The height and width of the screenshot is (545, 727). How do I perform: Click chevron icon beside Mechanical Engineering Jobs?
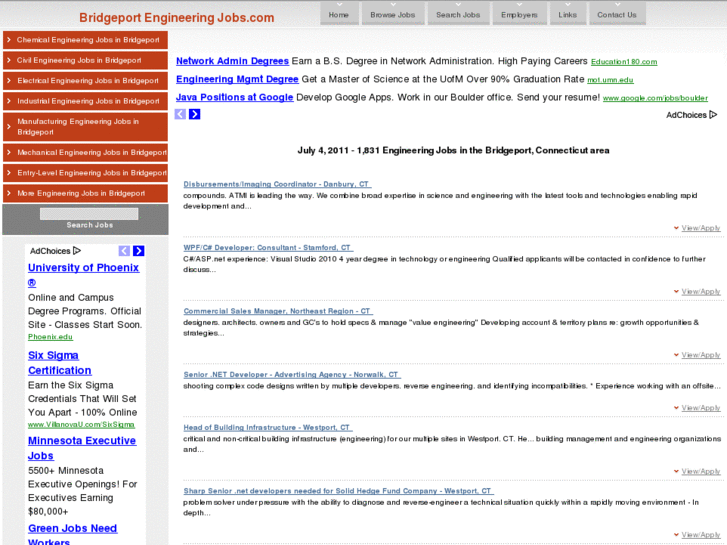(9, 153)
